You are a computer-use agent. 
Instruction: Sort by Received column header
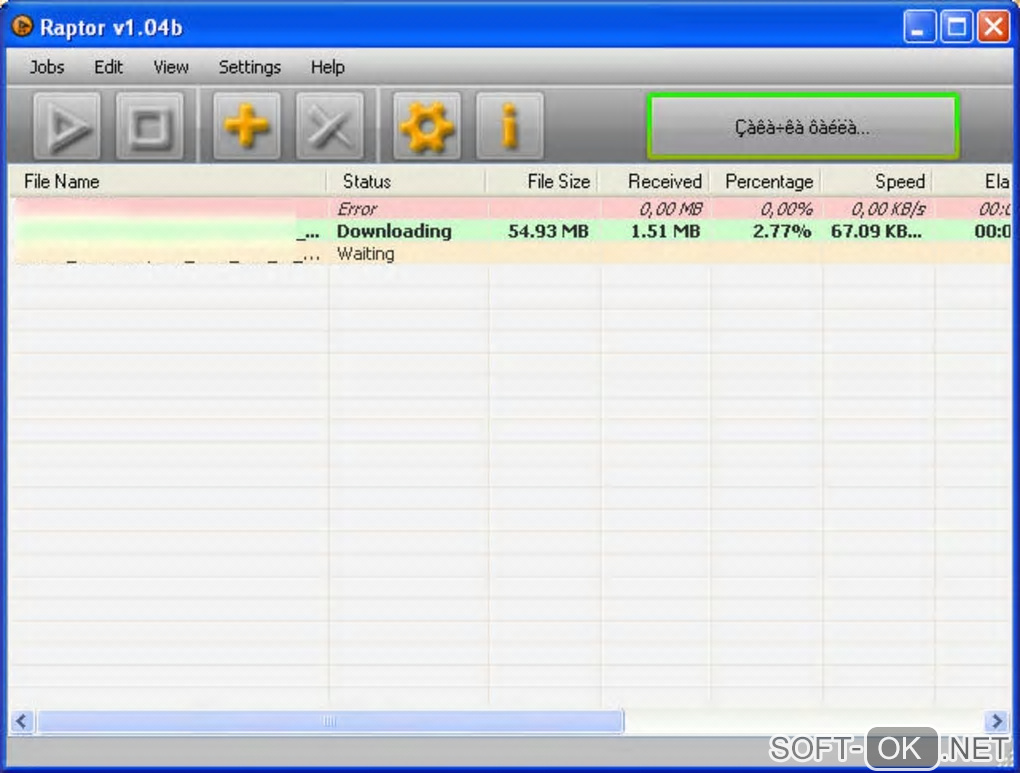coord(654,182)
